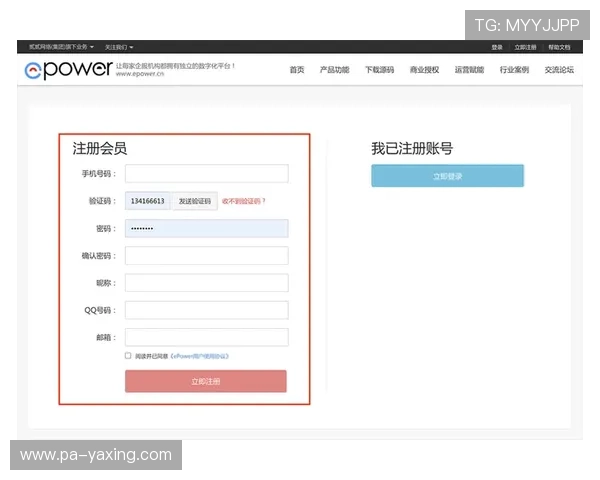The height and width of the screenshot is (480, 600).
Task: Open the 产品功能 navigation item
Action: pyautogui.click(x=334, y=70)
